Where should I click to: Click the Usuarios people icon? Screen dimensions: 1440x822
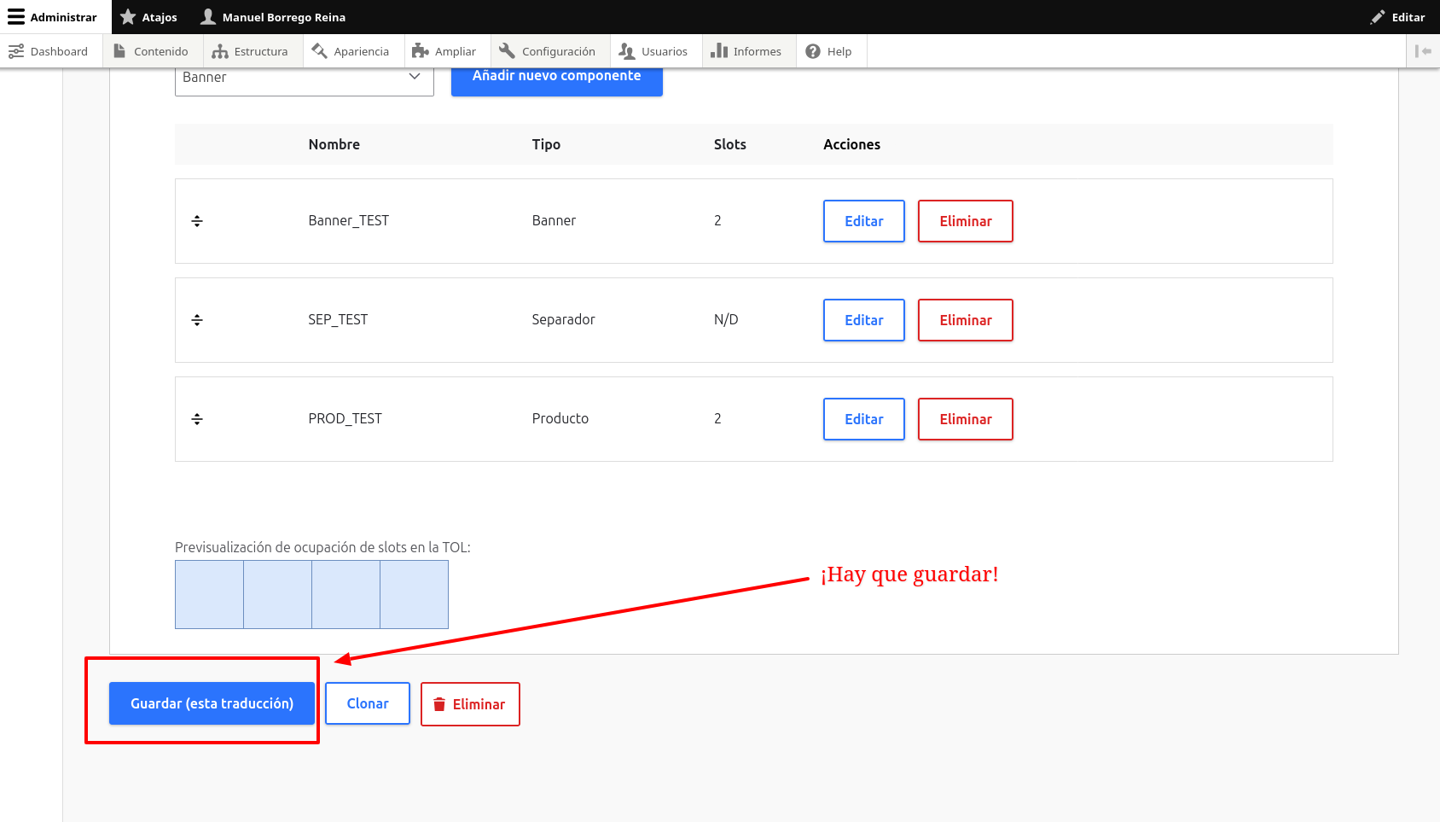click(627, 51)
